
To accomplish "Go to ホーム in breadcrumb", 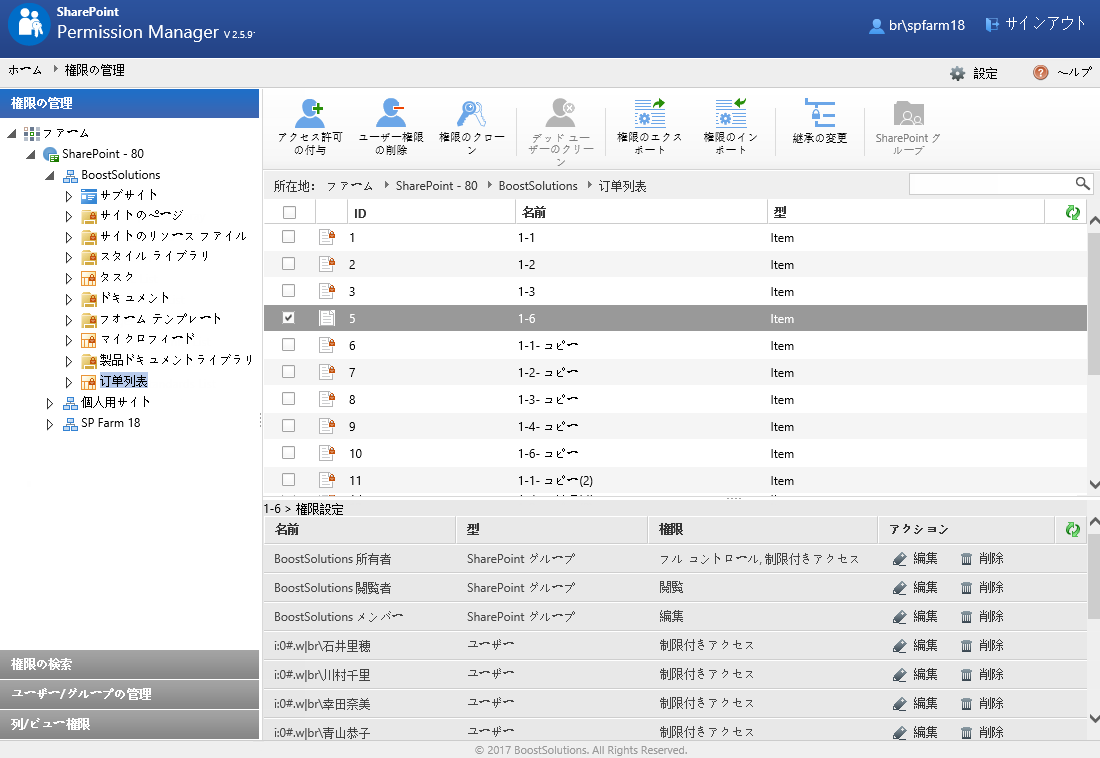I will pos(25,70).
